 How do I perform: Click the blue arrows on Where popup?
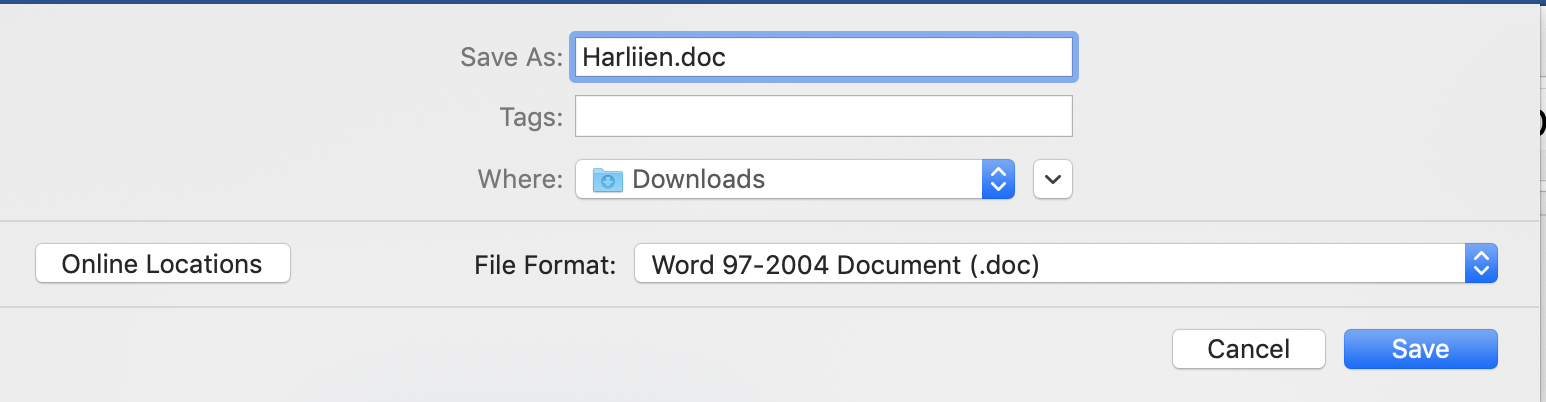(x=997, y=179)
